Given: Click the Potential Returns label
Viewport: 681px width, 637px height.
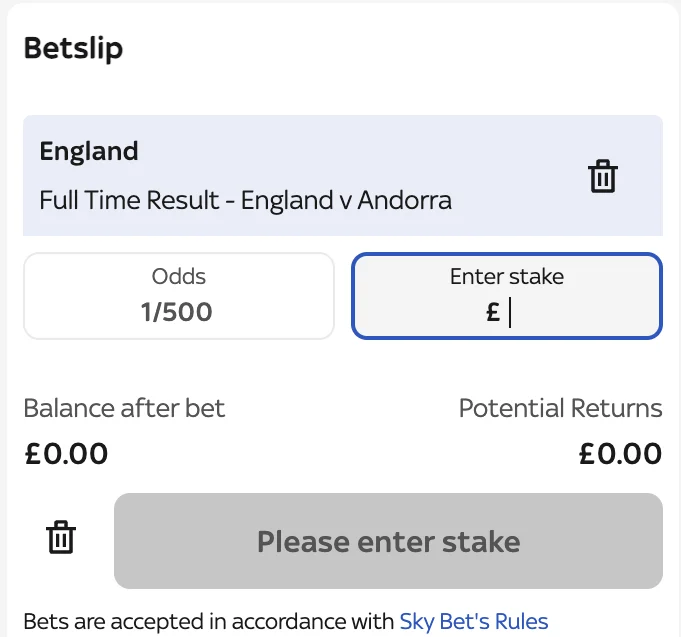Looking at the screenshot, I should [x=560, y=408].
